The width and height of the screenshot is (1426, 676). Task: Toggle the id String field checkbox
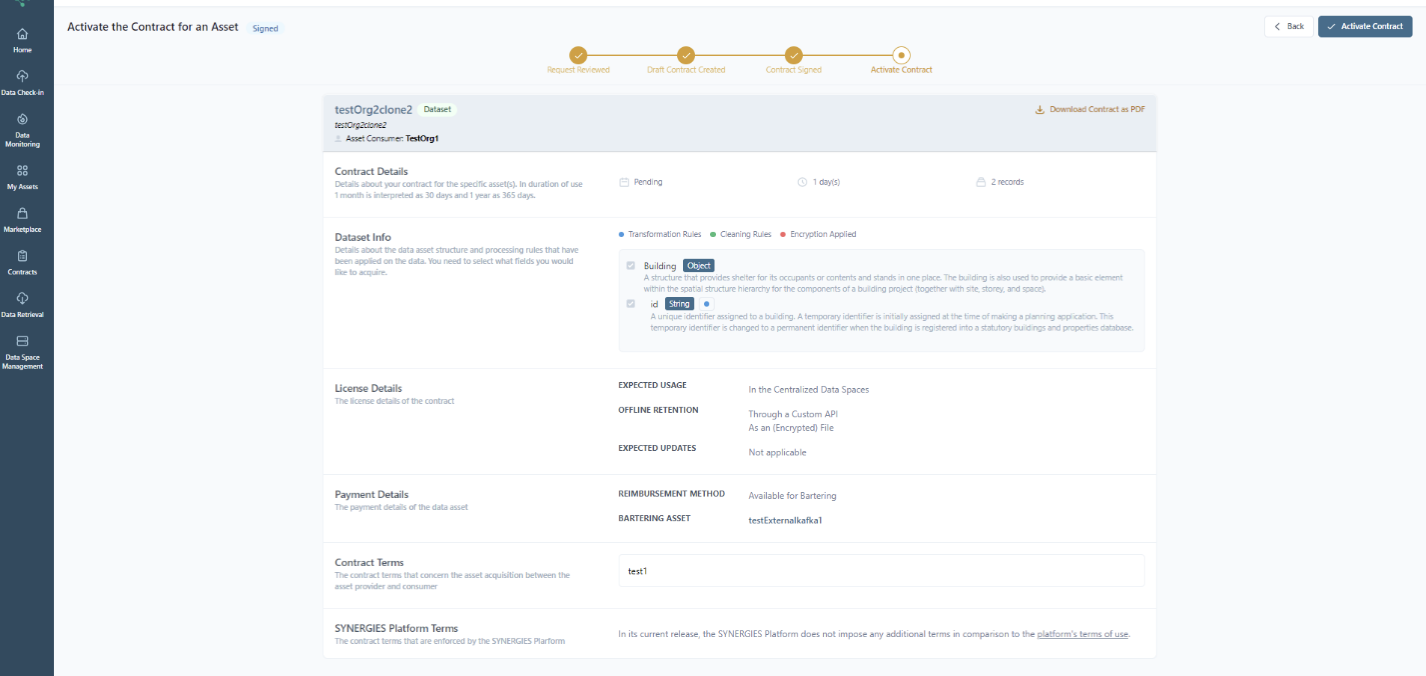(630, 304)
